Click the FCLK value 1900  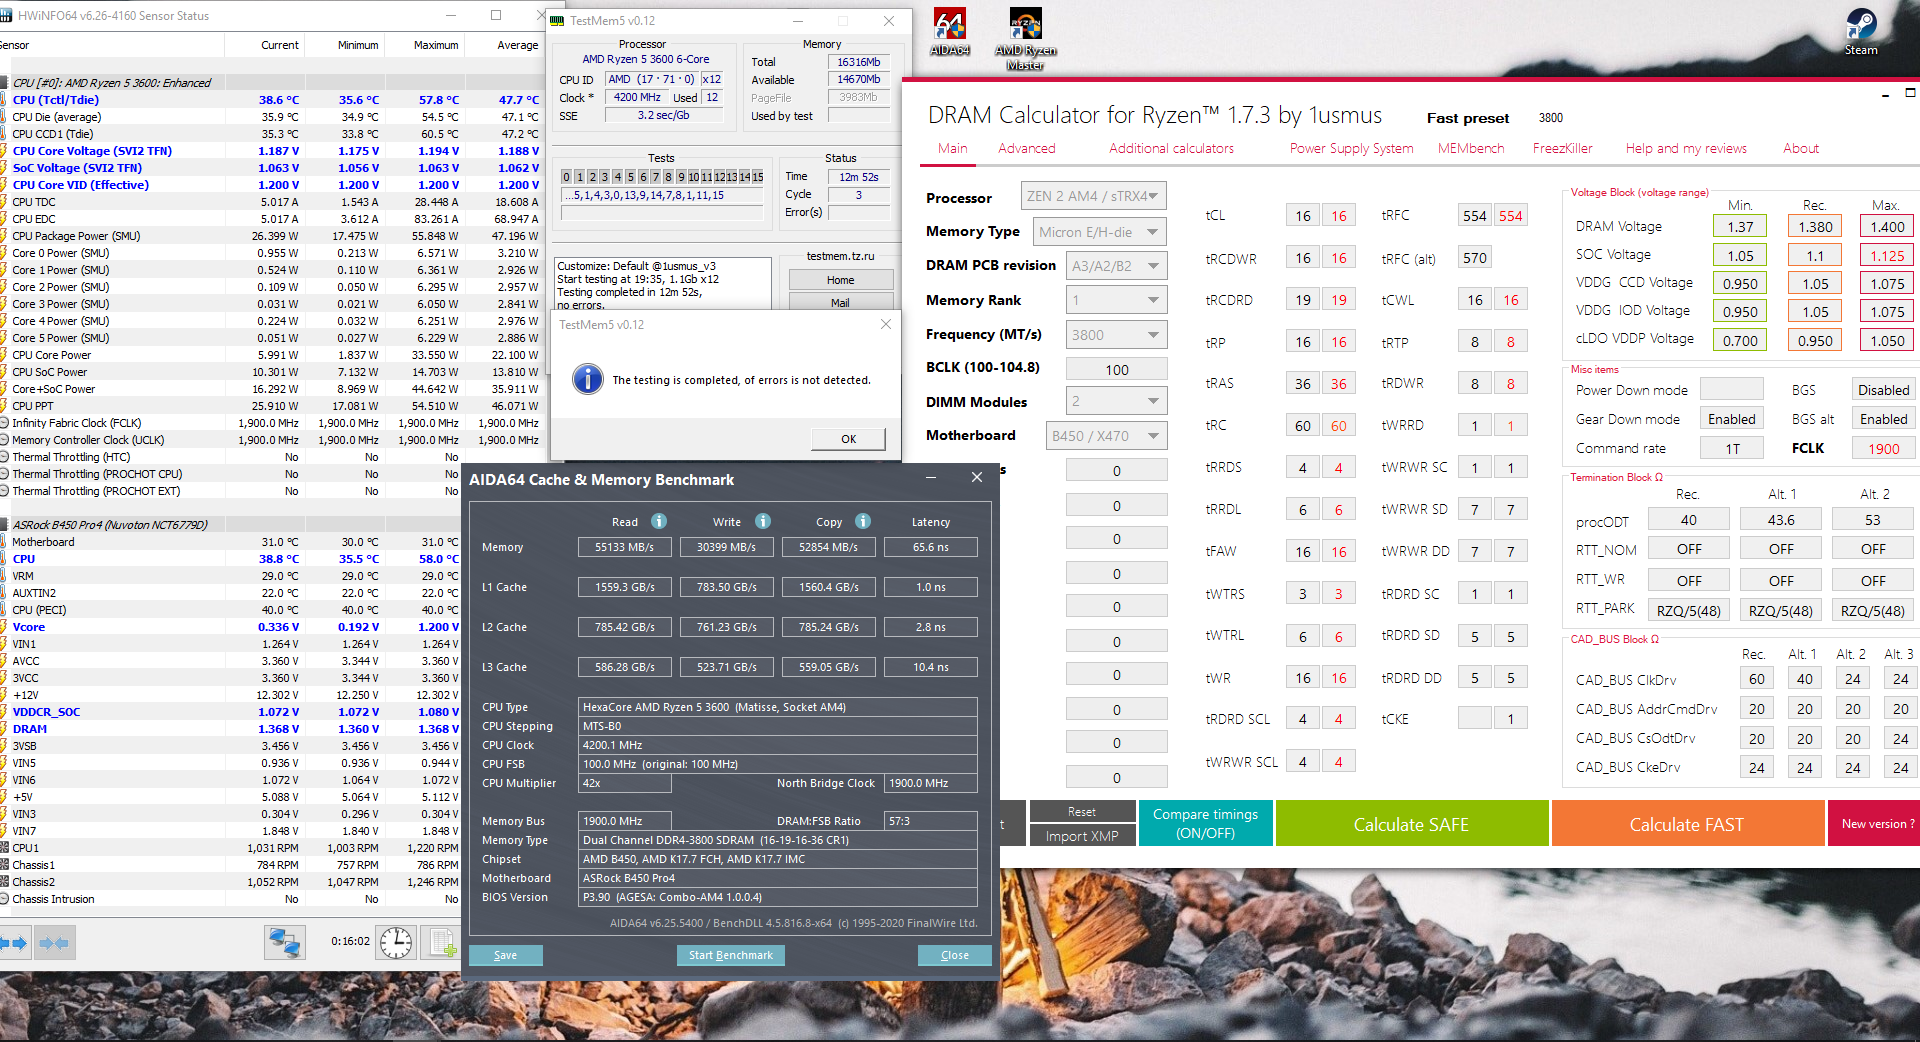tap(1883, 449)
